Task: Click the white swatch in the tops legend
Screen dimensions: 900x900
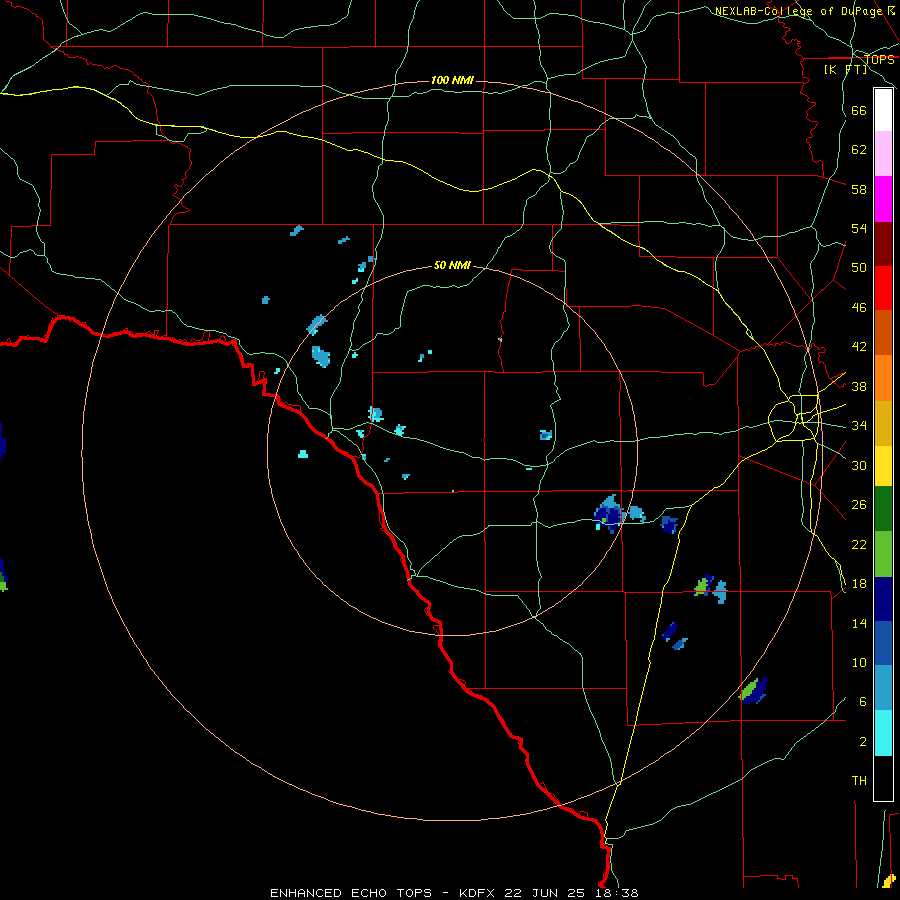Action: tap(883, 110)
